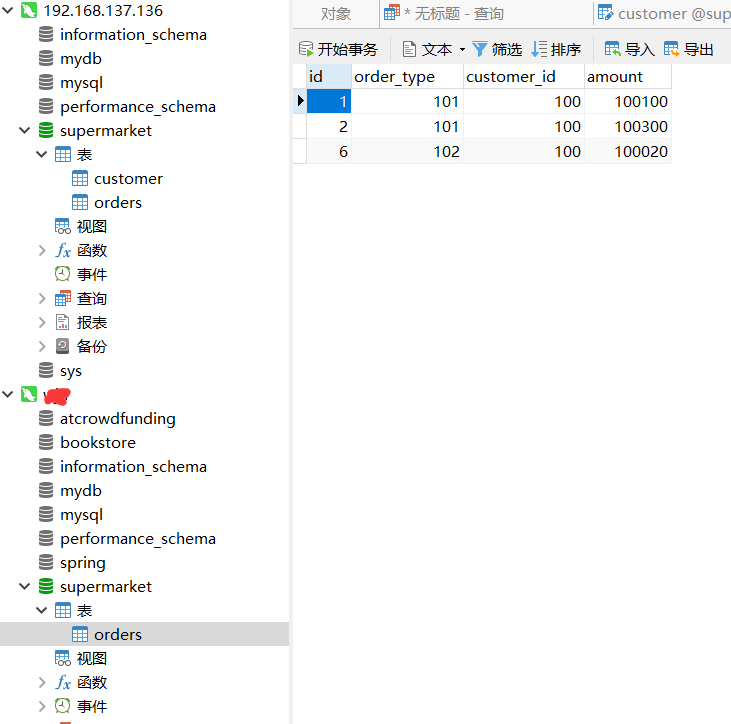Viewport: 731px width, 724px height.
Task: Click the id column header
Action: tap(329, 76)
